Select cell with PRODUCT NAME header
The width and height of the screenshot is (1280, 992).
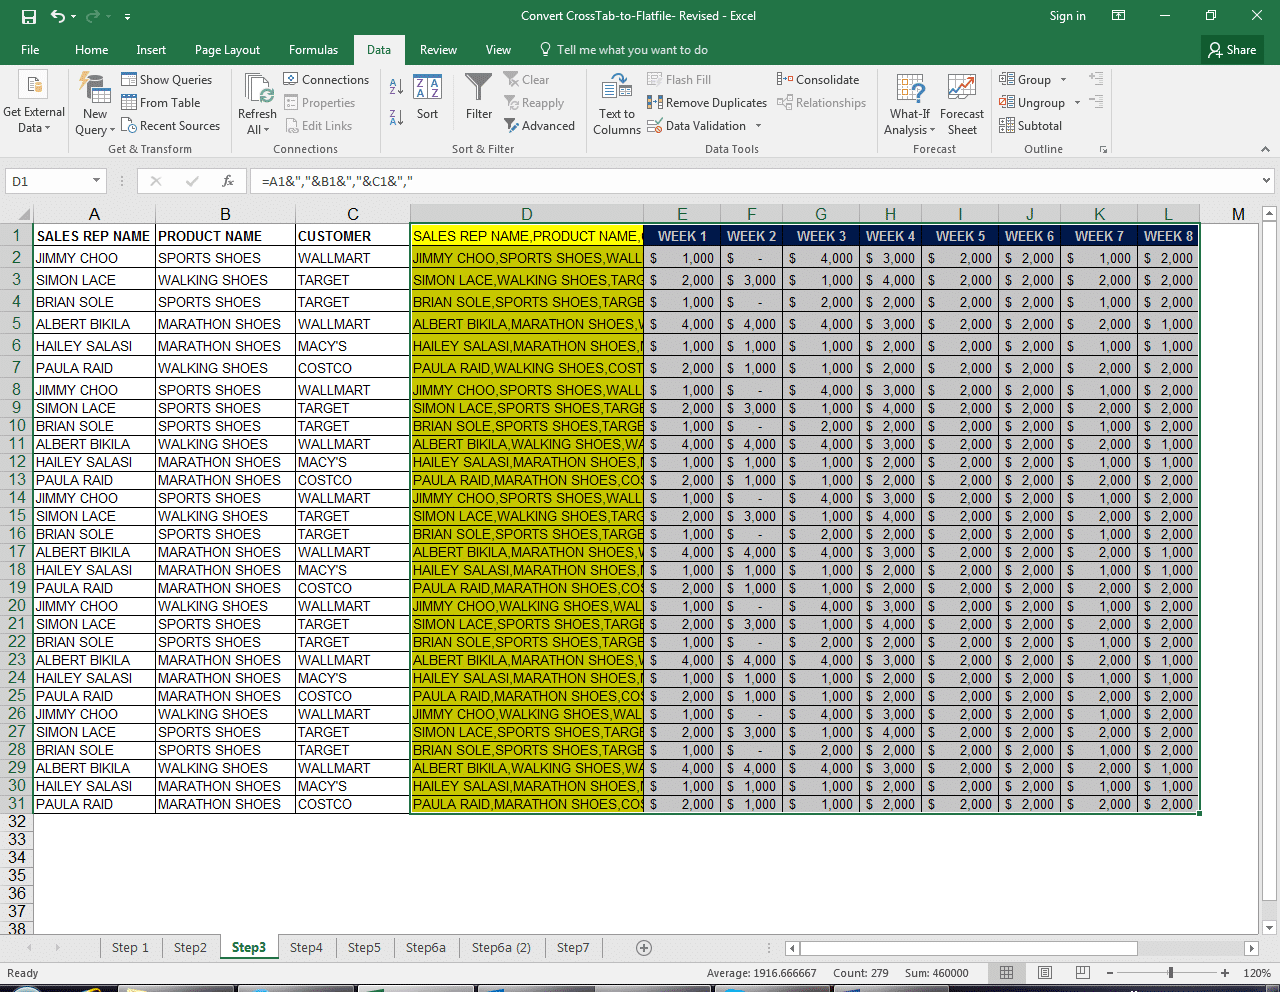[225, 236]
